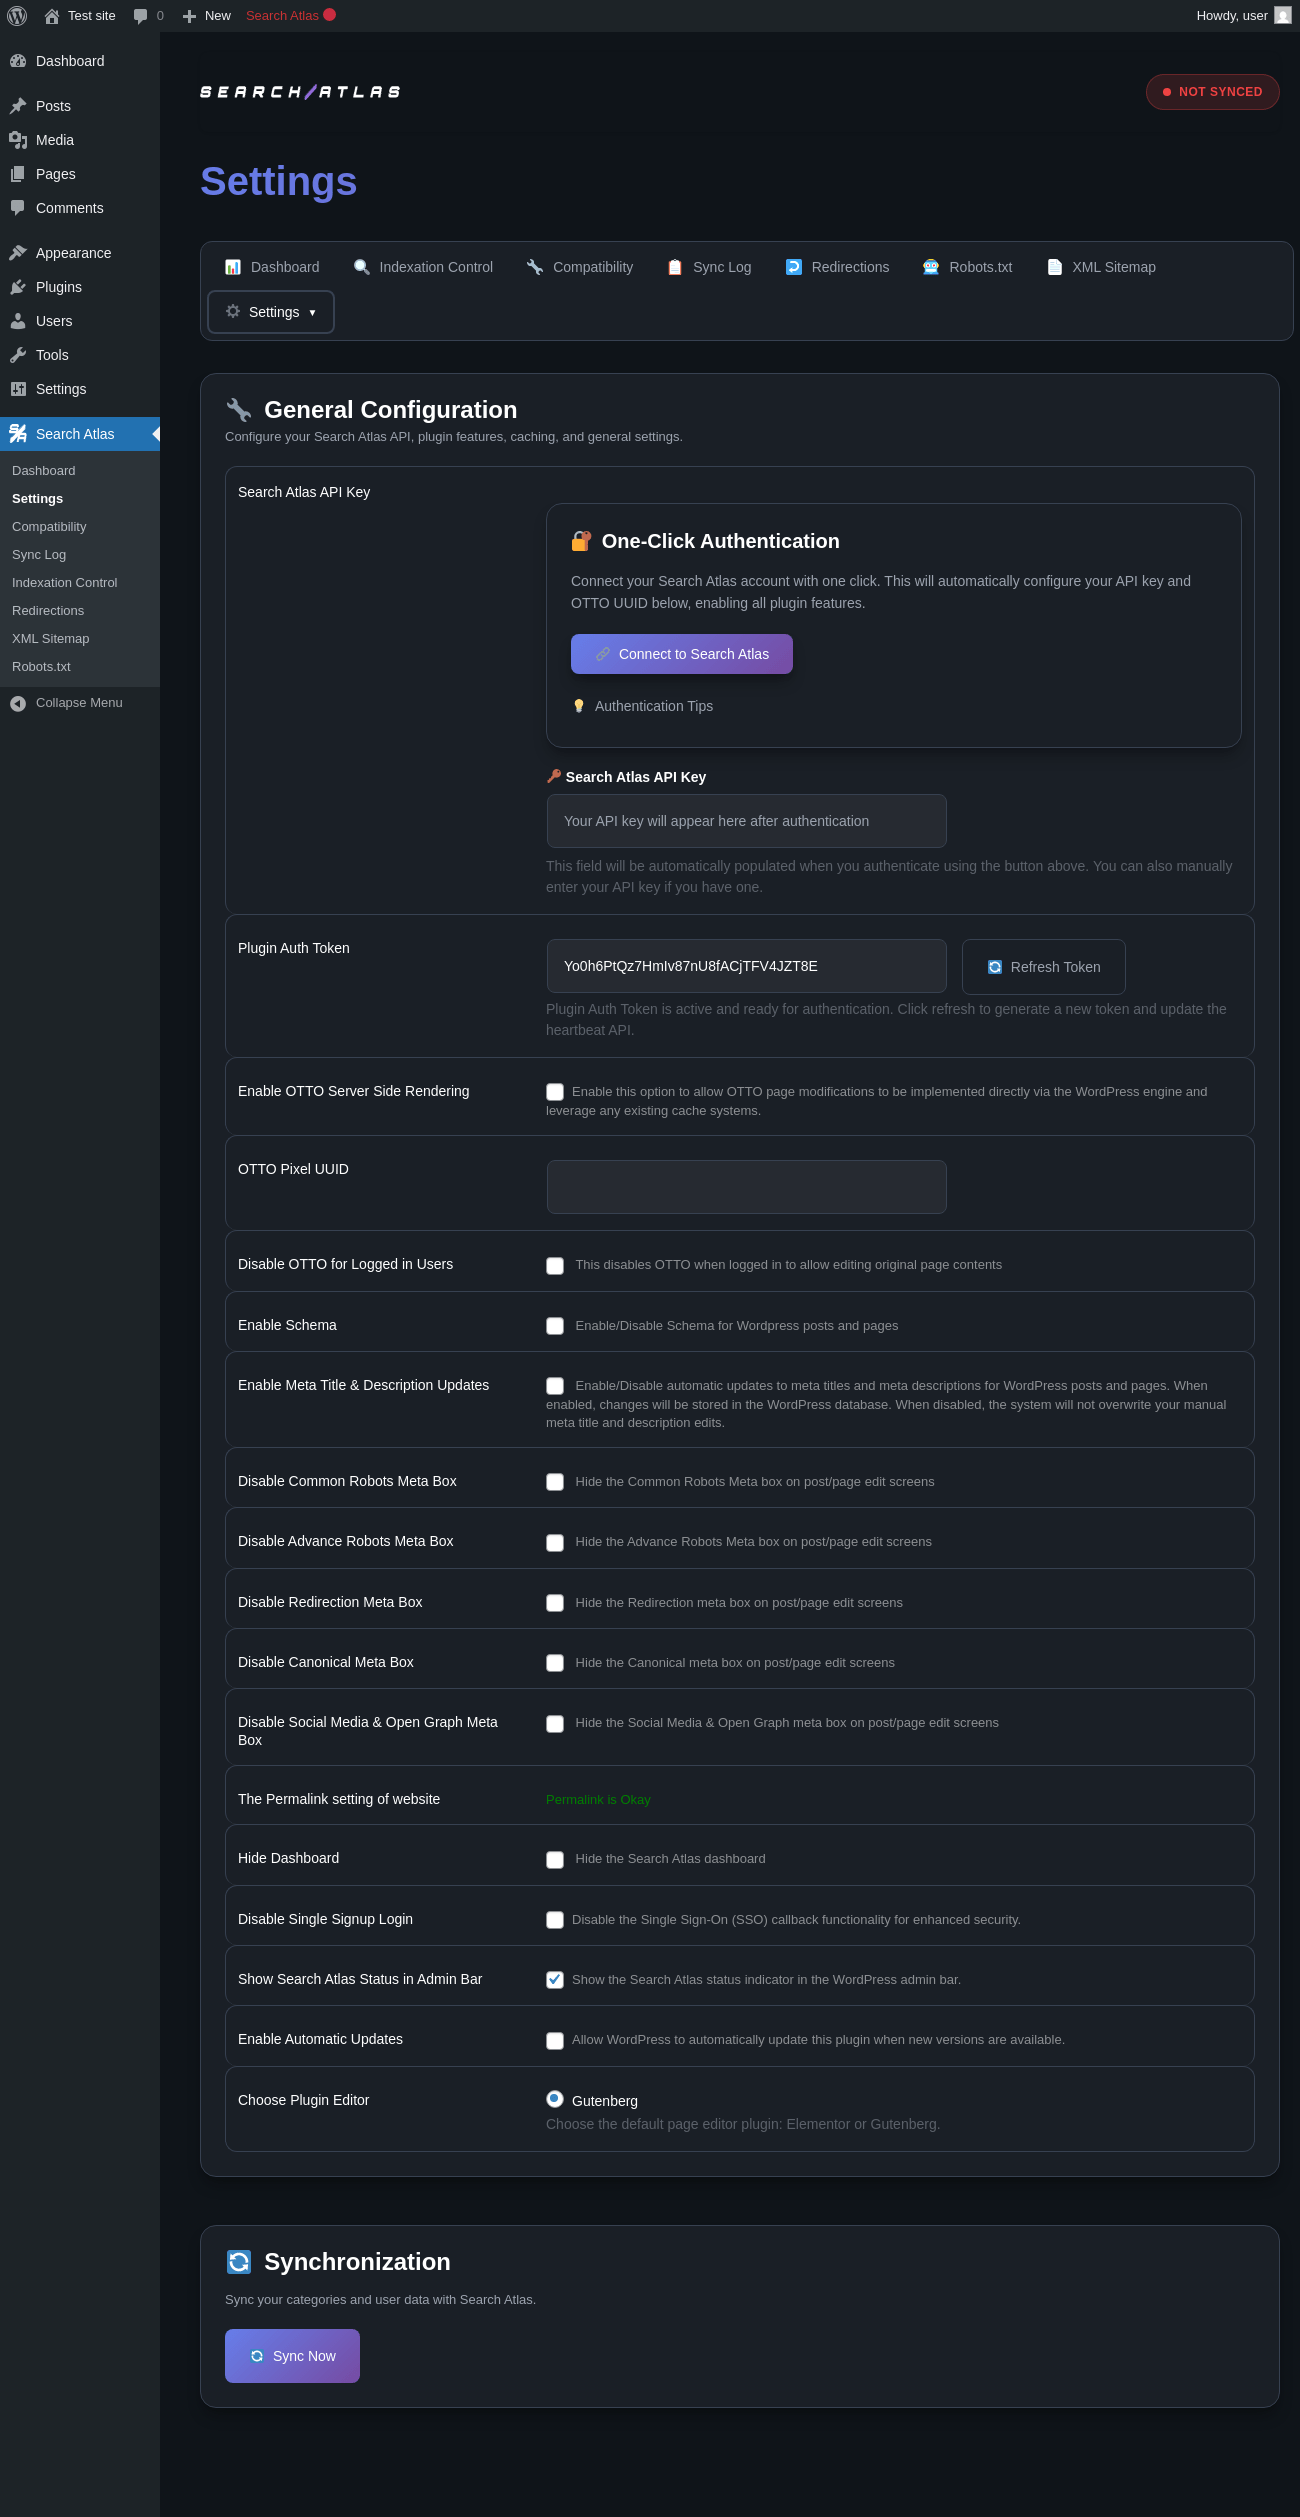Expand the Authentication Tips section
The height and width of the screenshot is (2517, 1300).
pyautogui.click(x=653, y=706)
